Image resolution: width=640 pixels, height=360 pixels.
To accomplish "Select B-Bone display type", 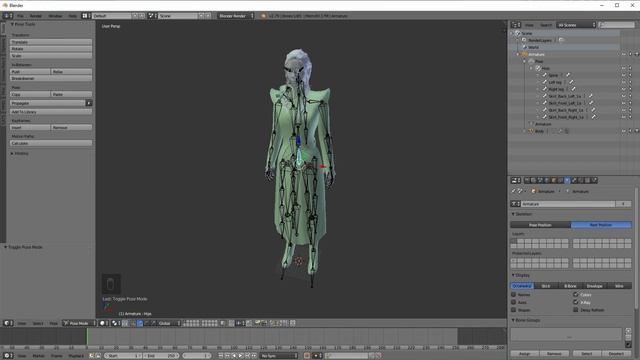I will click(571, 286).
